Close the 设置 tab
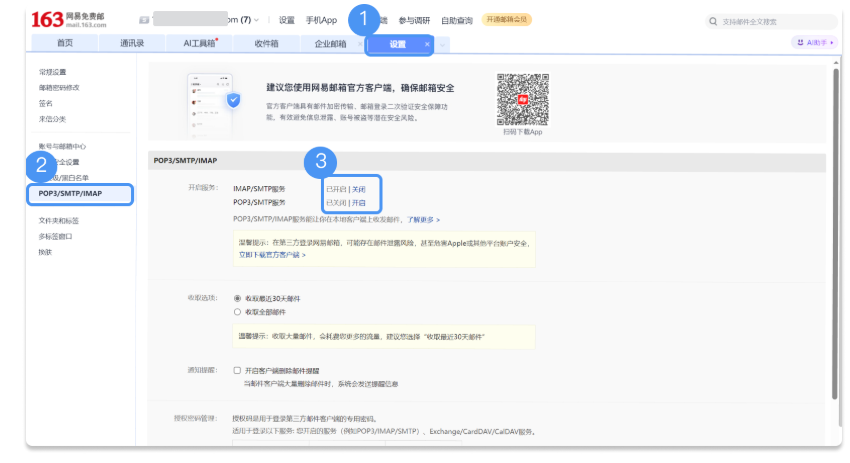This screenshot has height=463, width=850. pyautogui.click(x=427, y=44)
